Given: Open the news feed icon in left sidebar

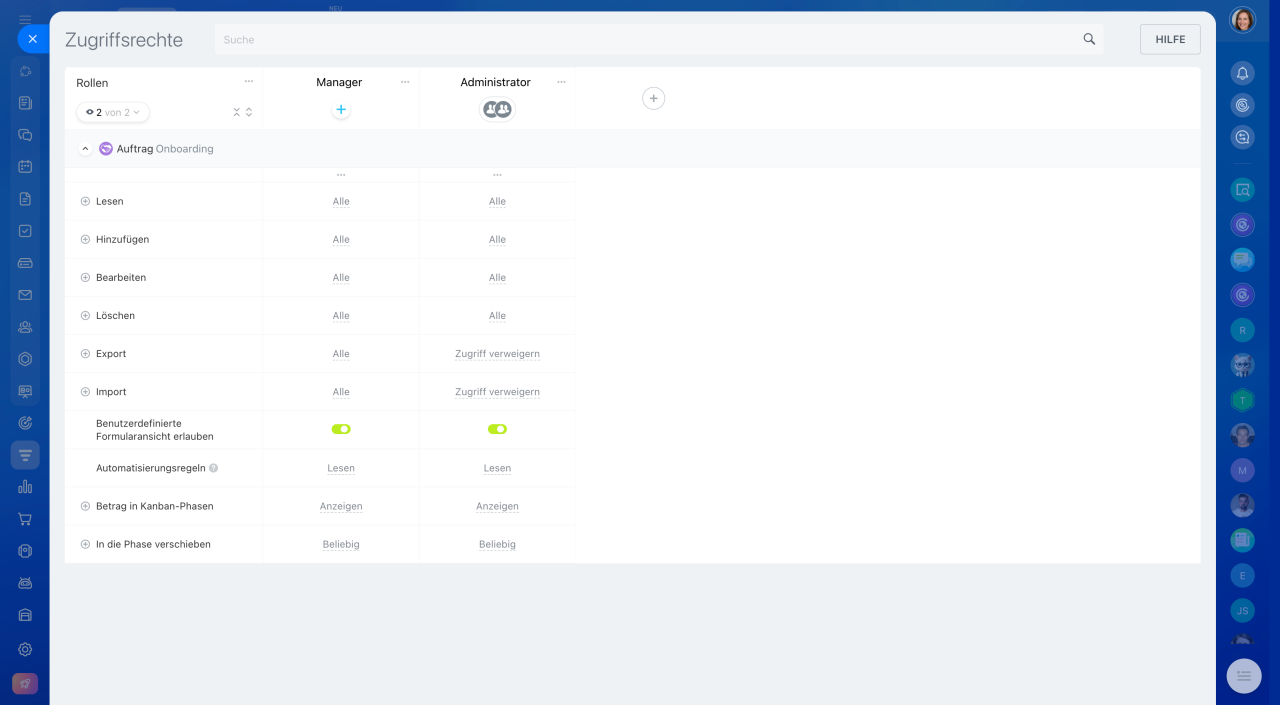Looking at the screenshot, I should 25,103.
